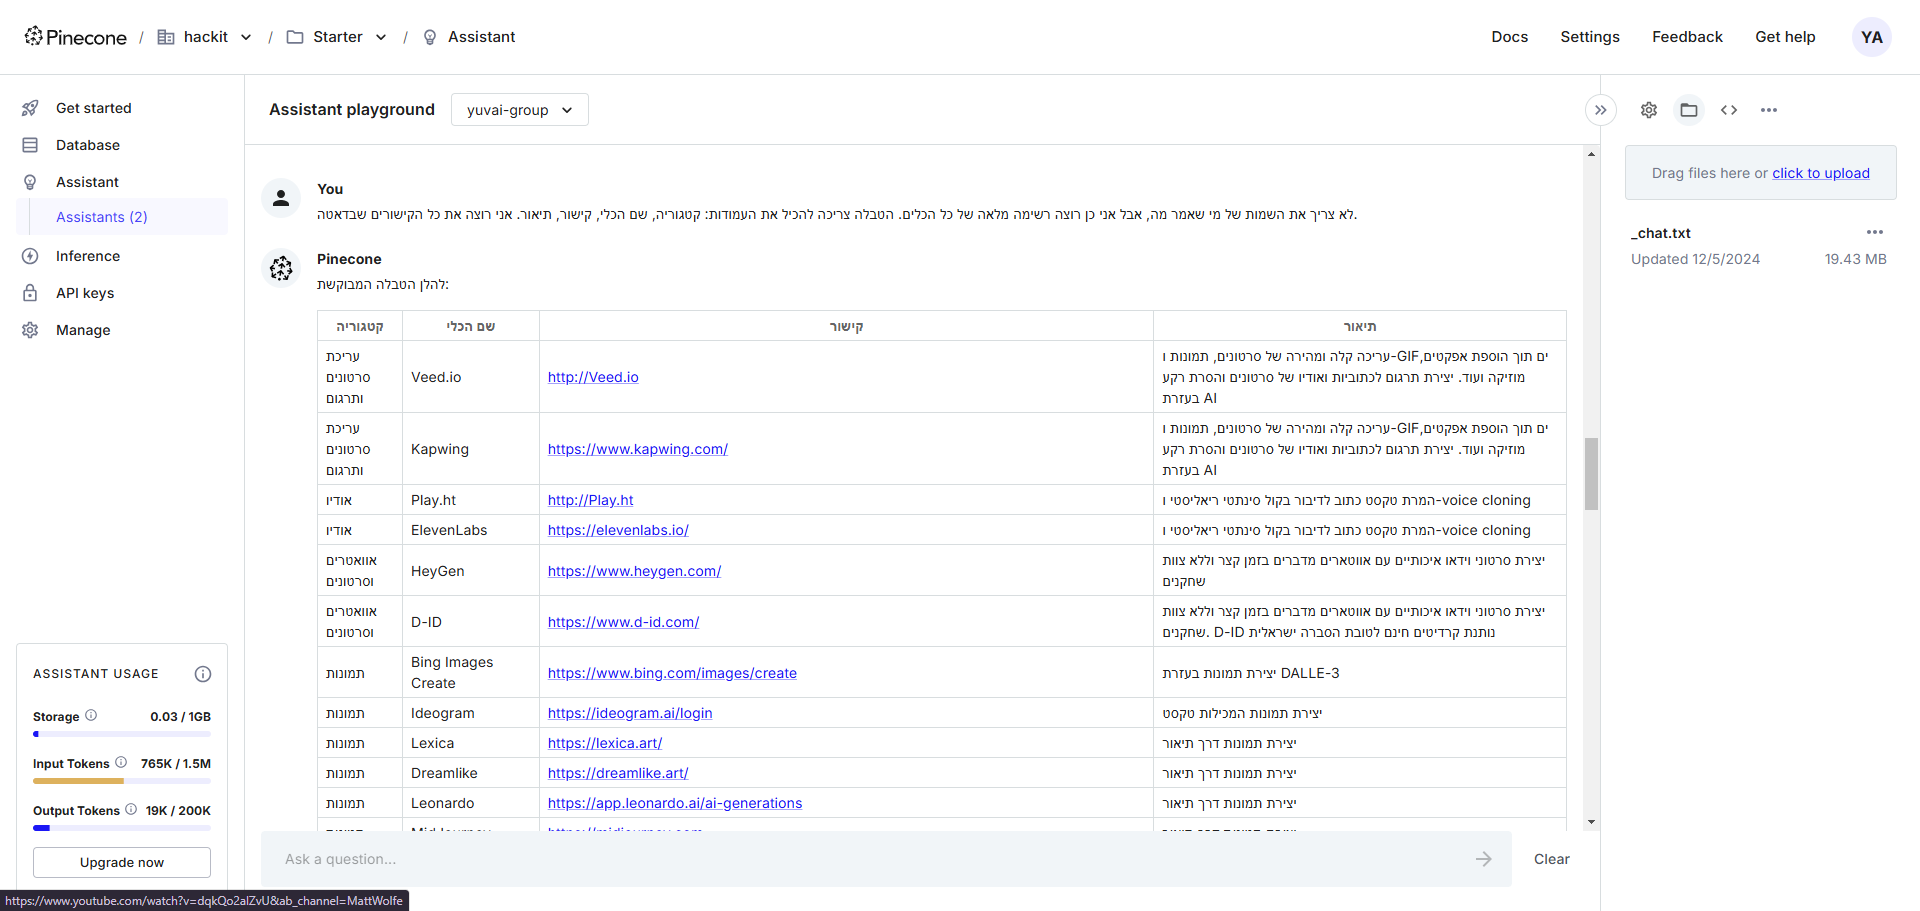The image size is (1920, 911).
Task: Go to Get started in sidebar
Action: coord(93,108)
